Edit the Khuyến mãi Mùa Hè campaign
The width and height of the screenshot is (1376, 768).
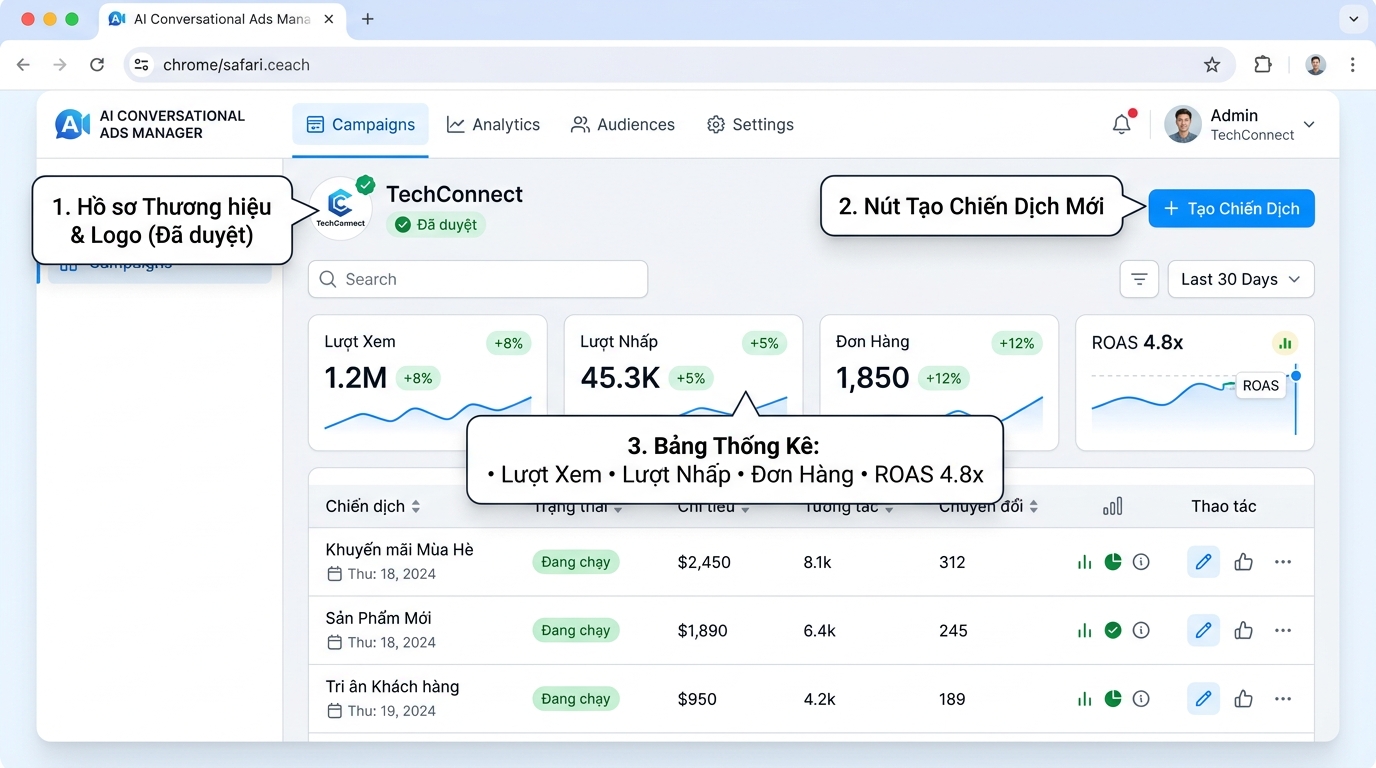coord(1203,562)
